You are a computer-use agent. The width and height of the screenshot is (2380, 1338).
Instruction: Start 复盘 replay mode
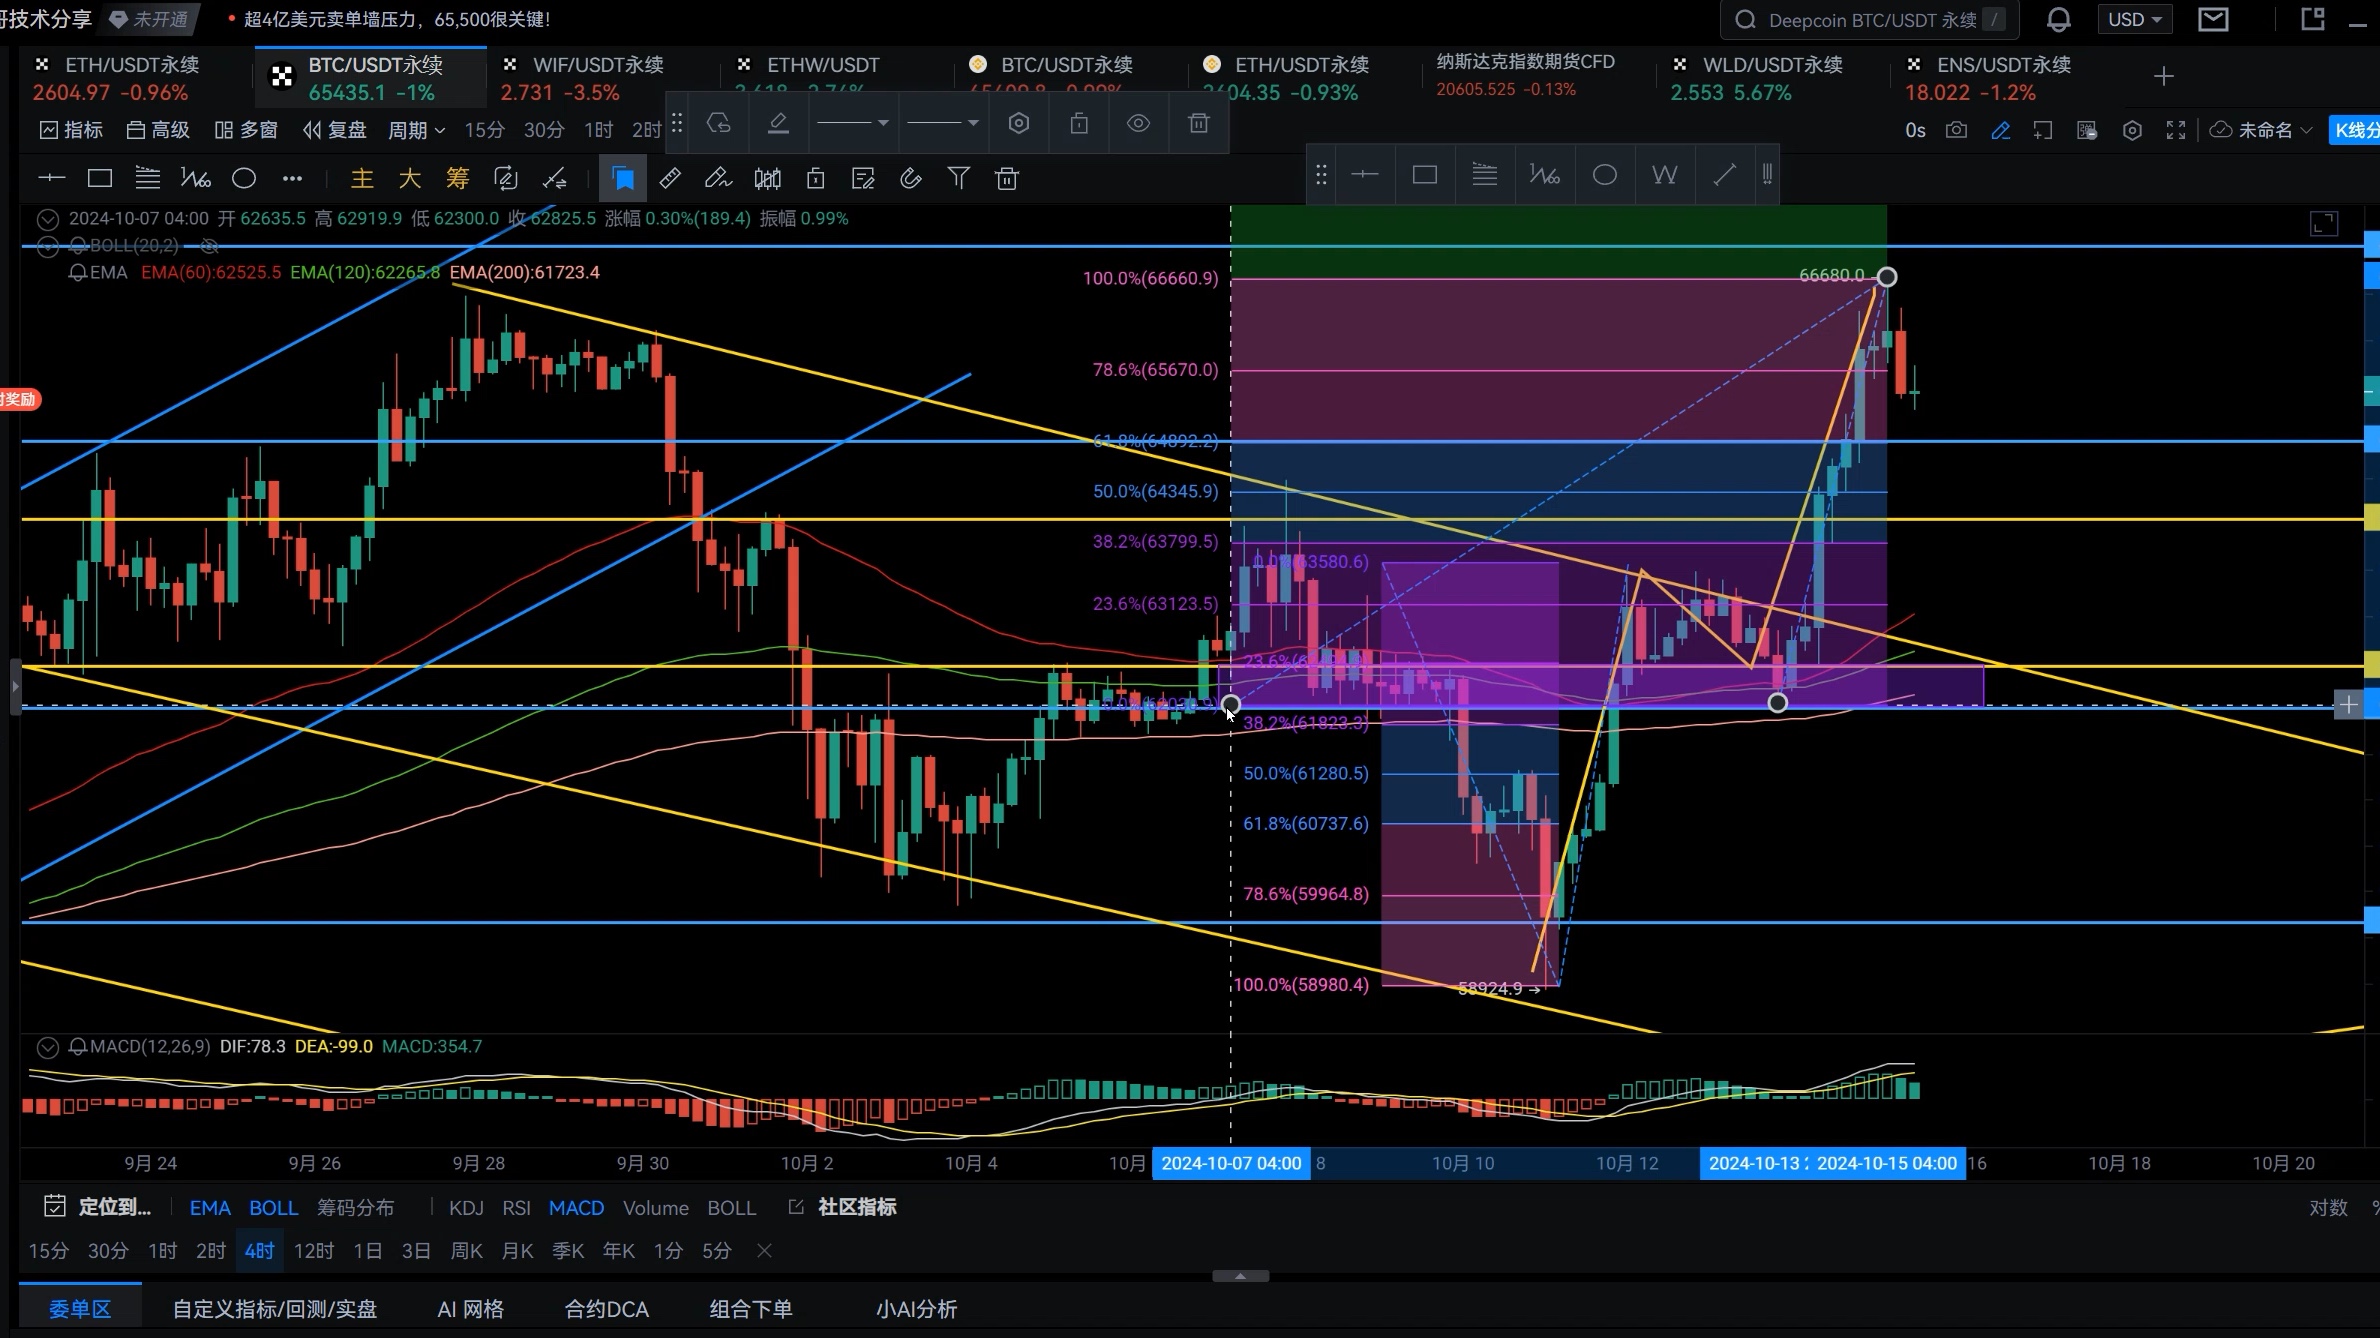(335, 130)
